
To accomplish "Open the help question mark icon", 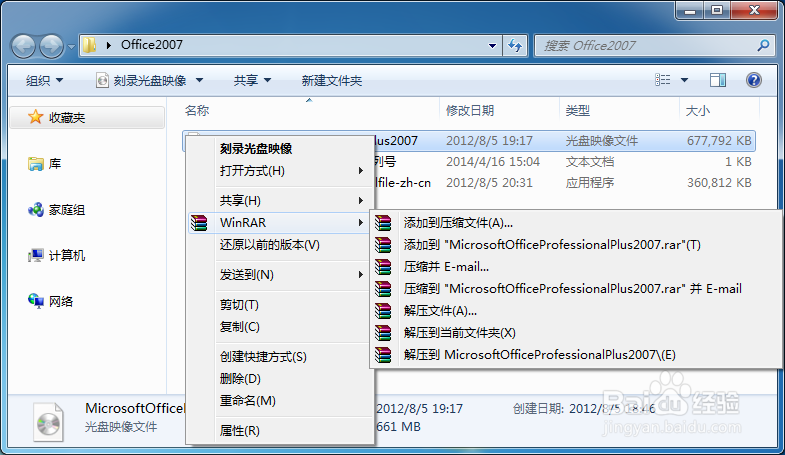I will point(753,80).
